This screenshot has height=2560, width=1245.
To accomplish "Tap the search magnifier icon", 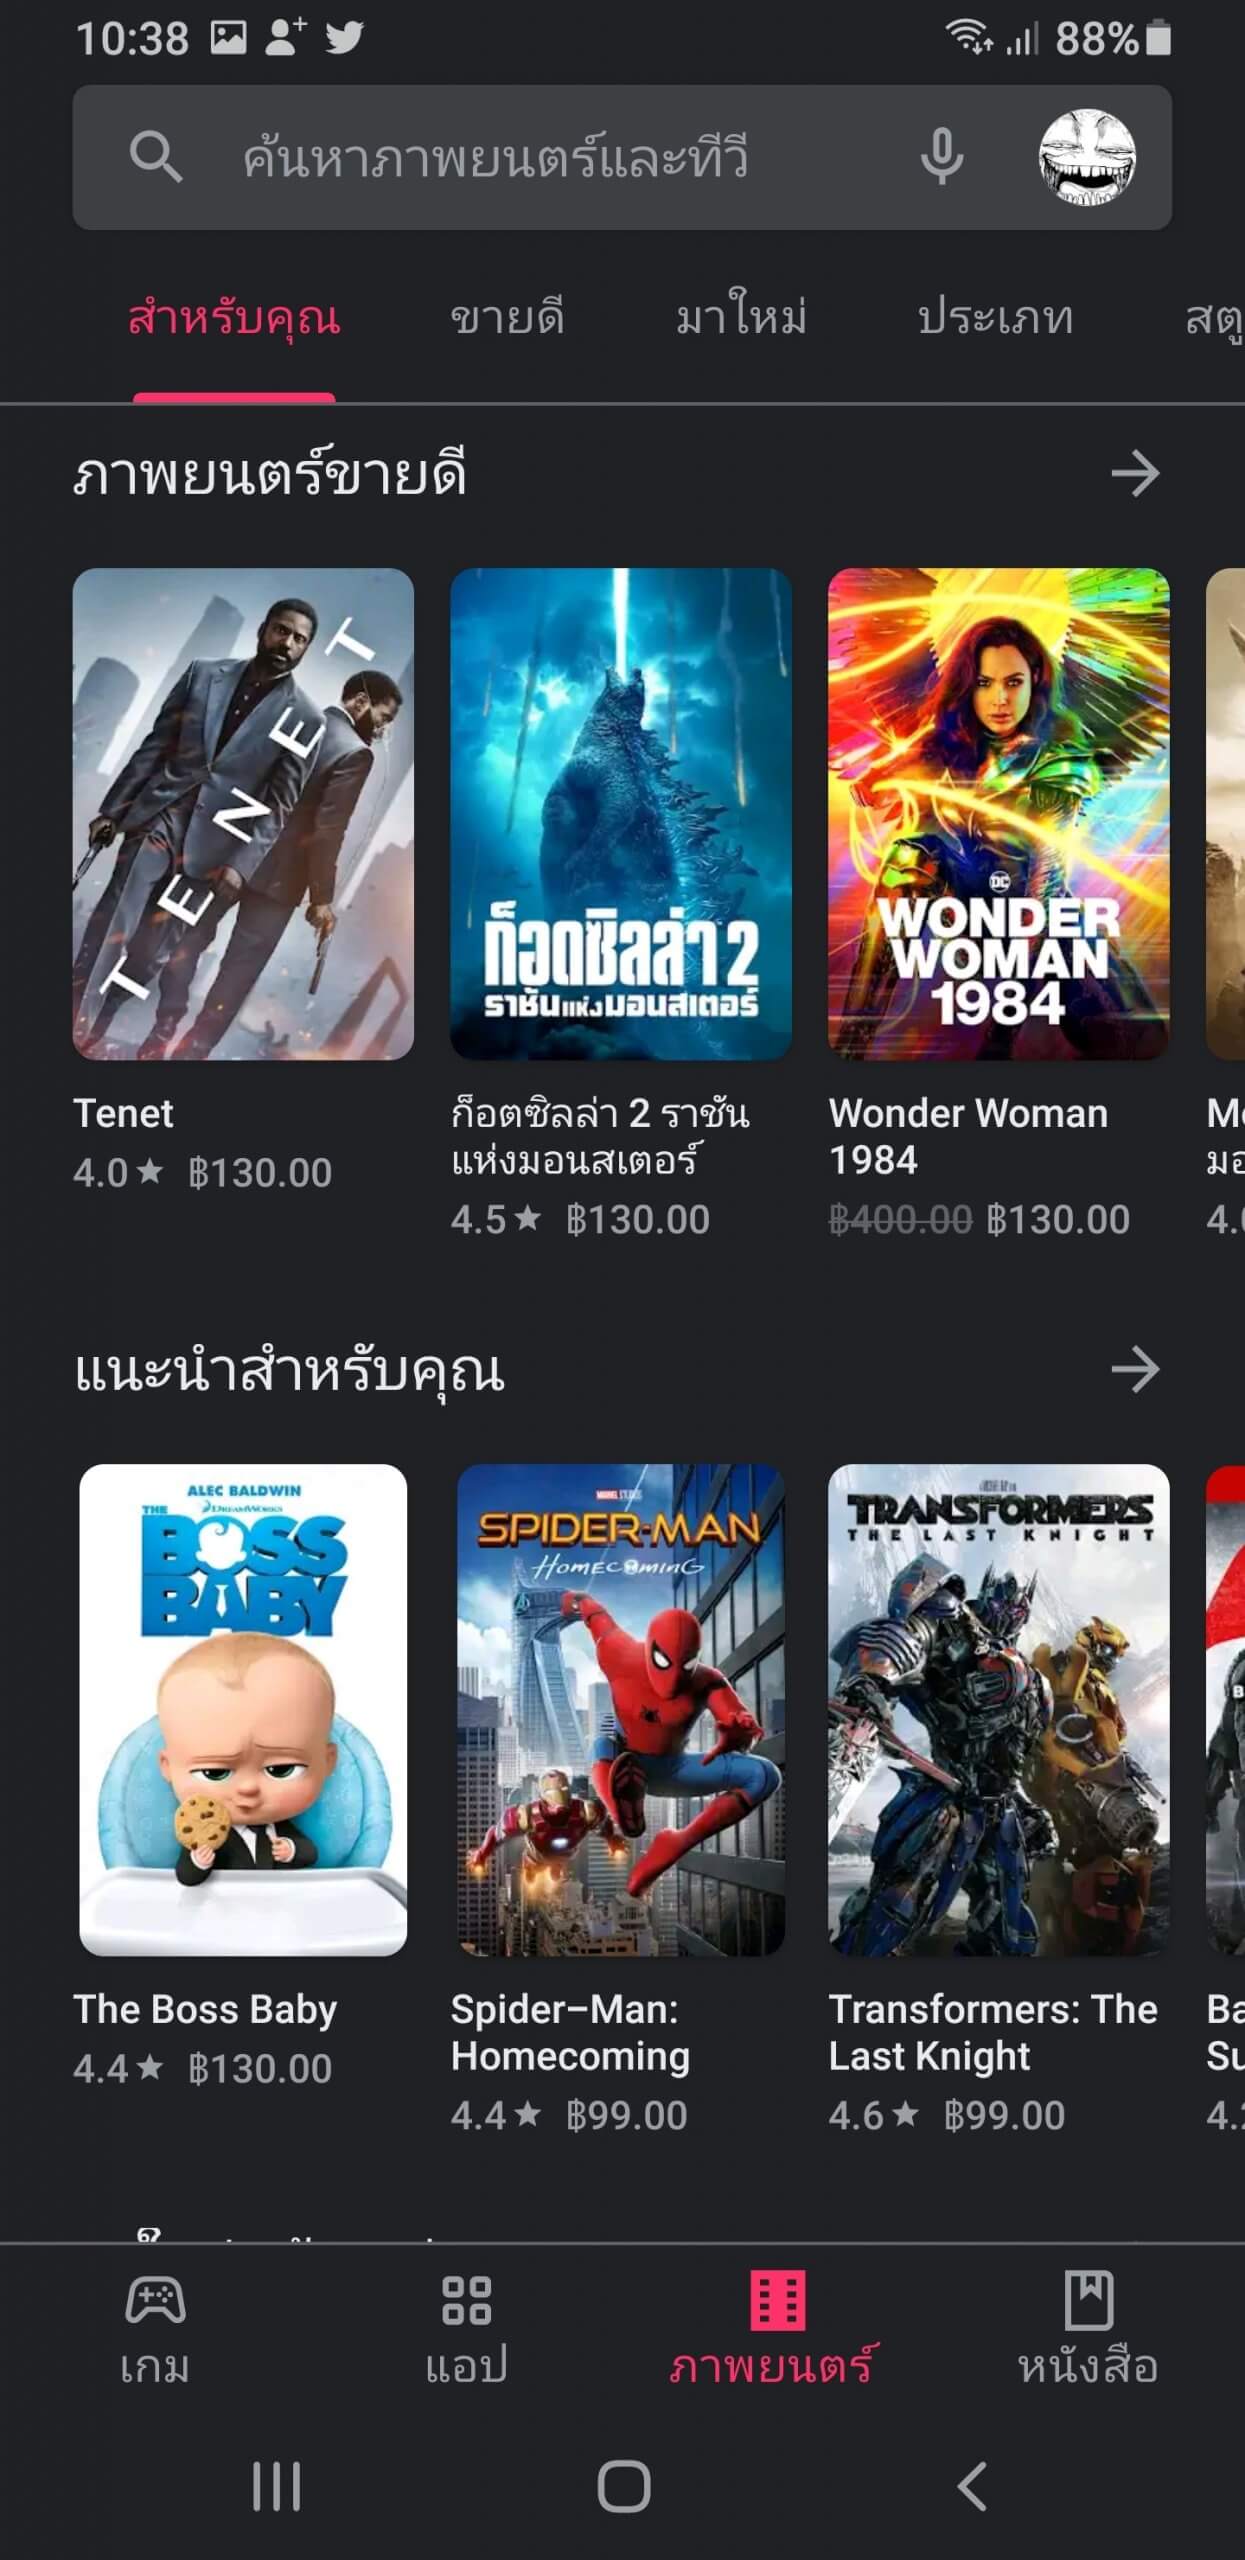I will point(156,157).
